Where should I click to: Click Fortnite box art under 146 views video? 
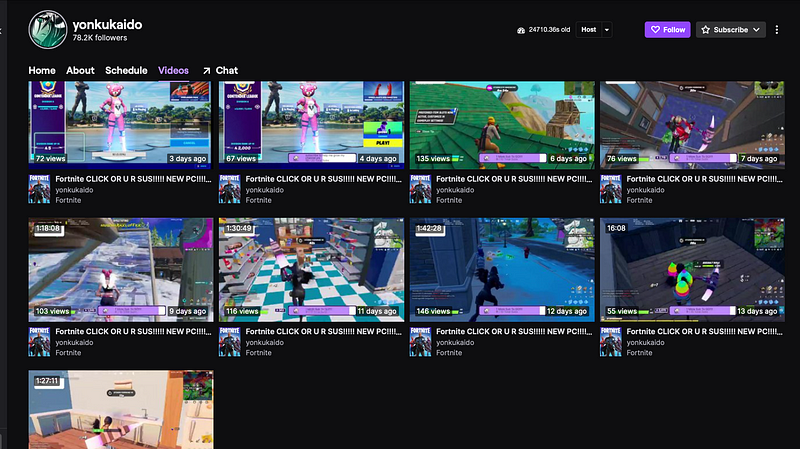coord(420,341)
